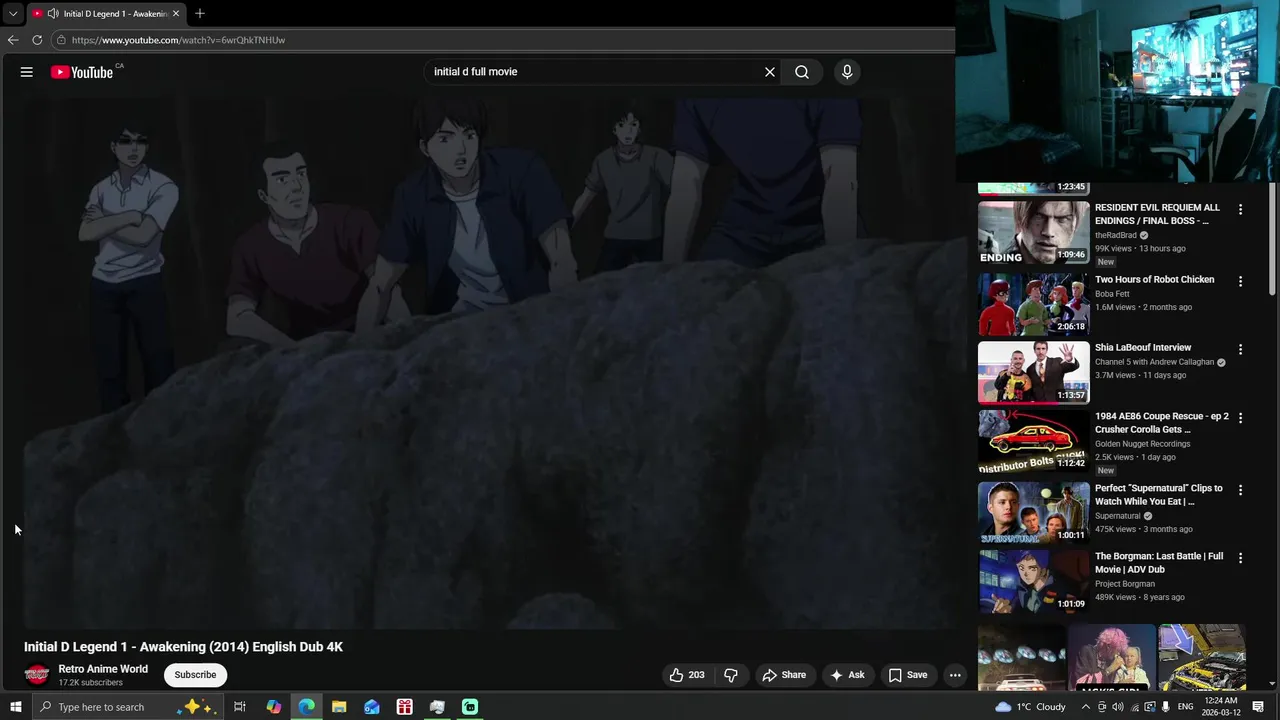Open Task View in the taskbar
Screen dimensions: 1280x720
point(240,707)
